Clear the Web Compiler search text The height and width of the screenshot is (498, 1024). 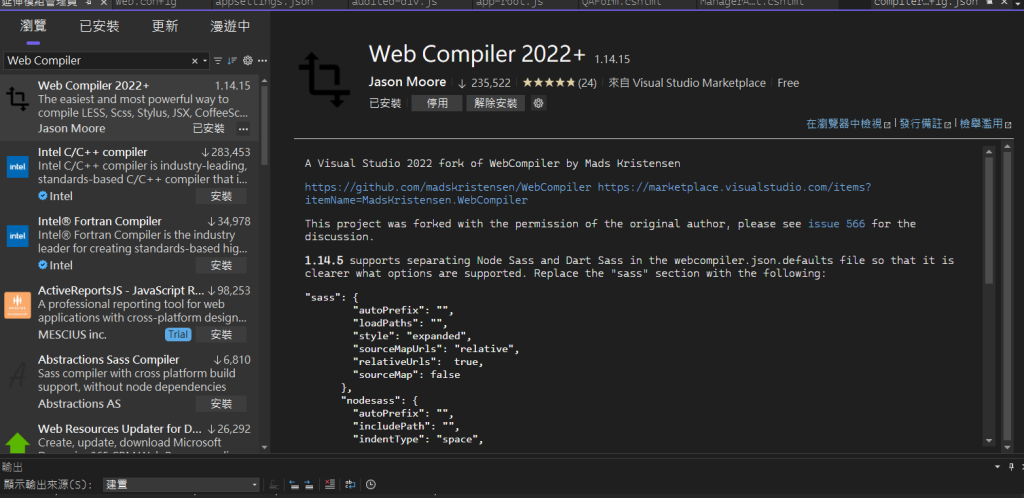[x=195, y=61]
